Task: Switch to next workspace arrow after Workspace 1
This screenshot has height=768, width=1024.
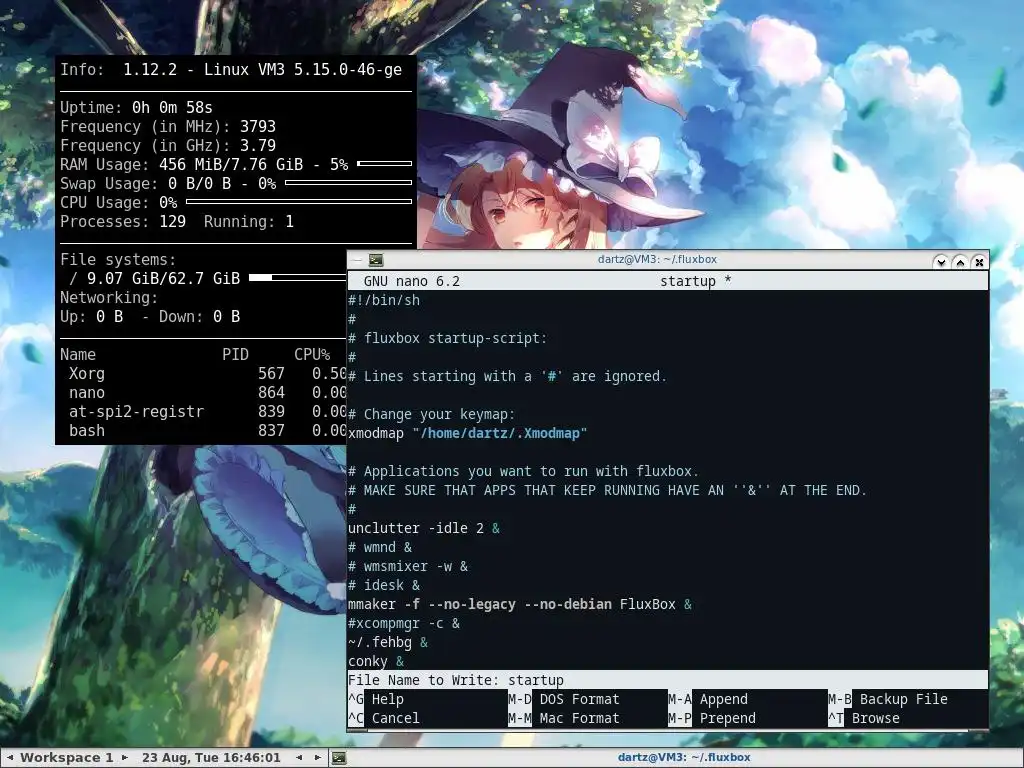Action: coord(125,758)
